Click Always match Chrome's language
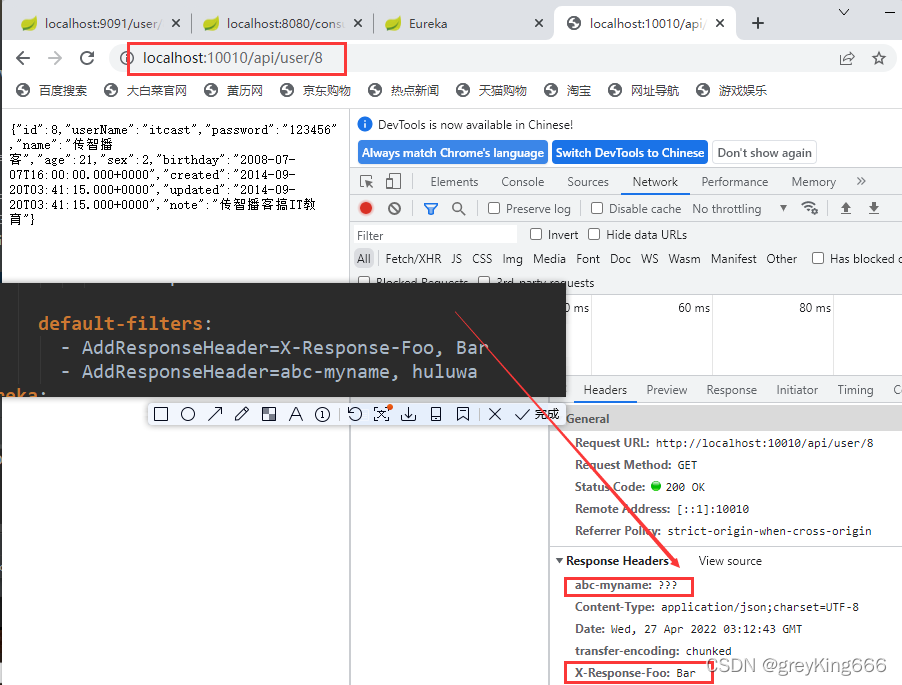The width and height of the screenshot is (902, 685). [x=453, y=153]
